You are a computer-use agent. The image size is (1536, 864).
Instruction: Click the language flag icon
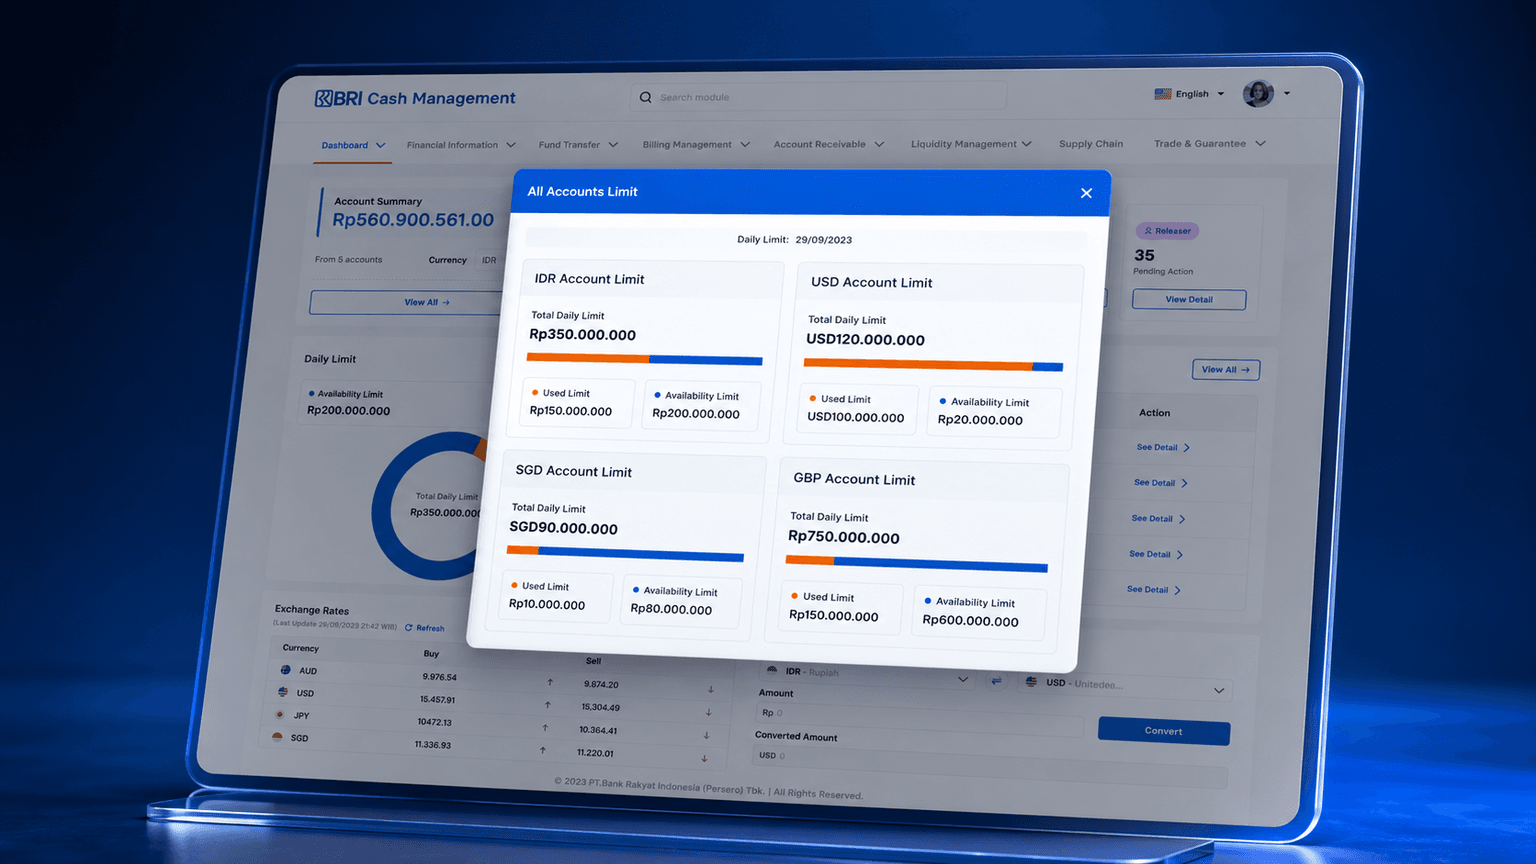1162,94
